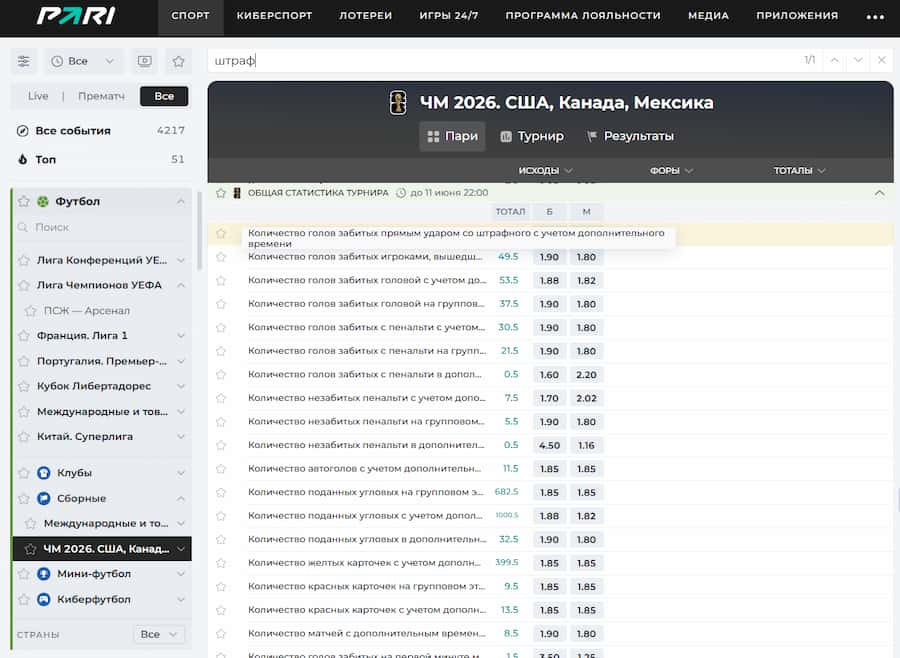Open the Спорт section
The width and height of the screenshot is (900, 658).
[x=191, y=16]
